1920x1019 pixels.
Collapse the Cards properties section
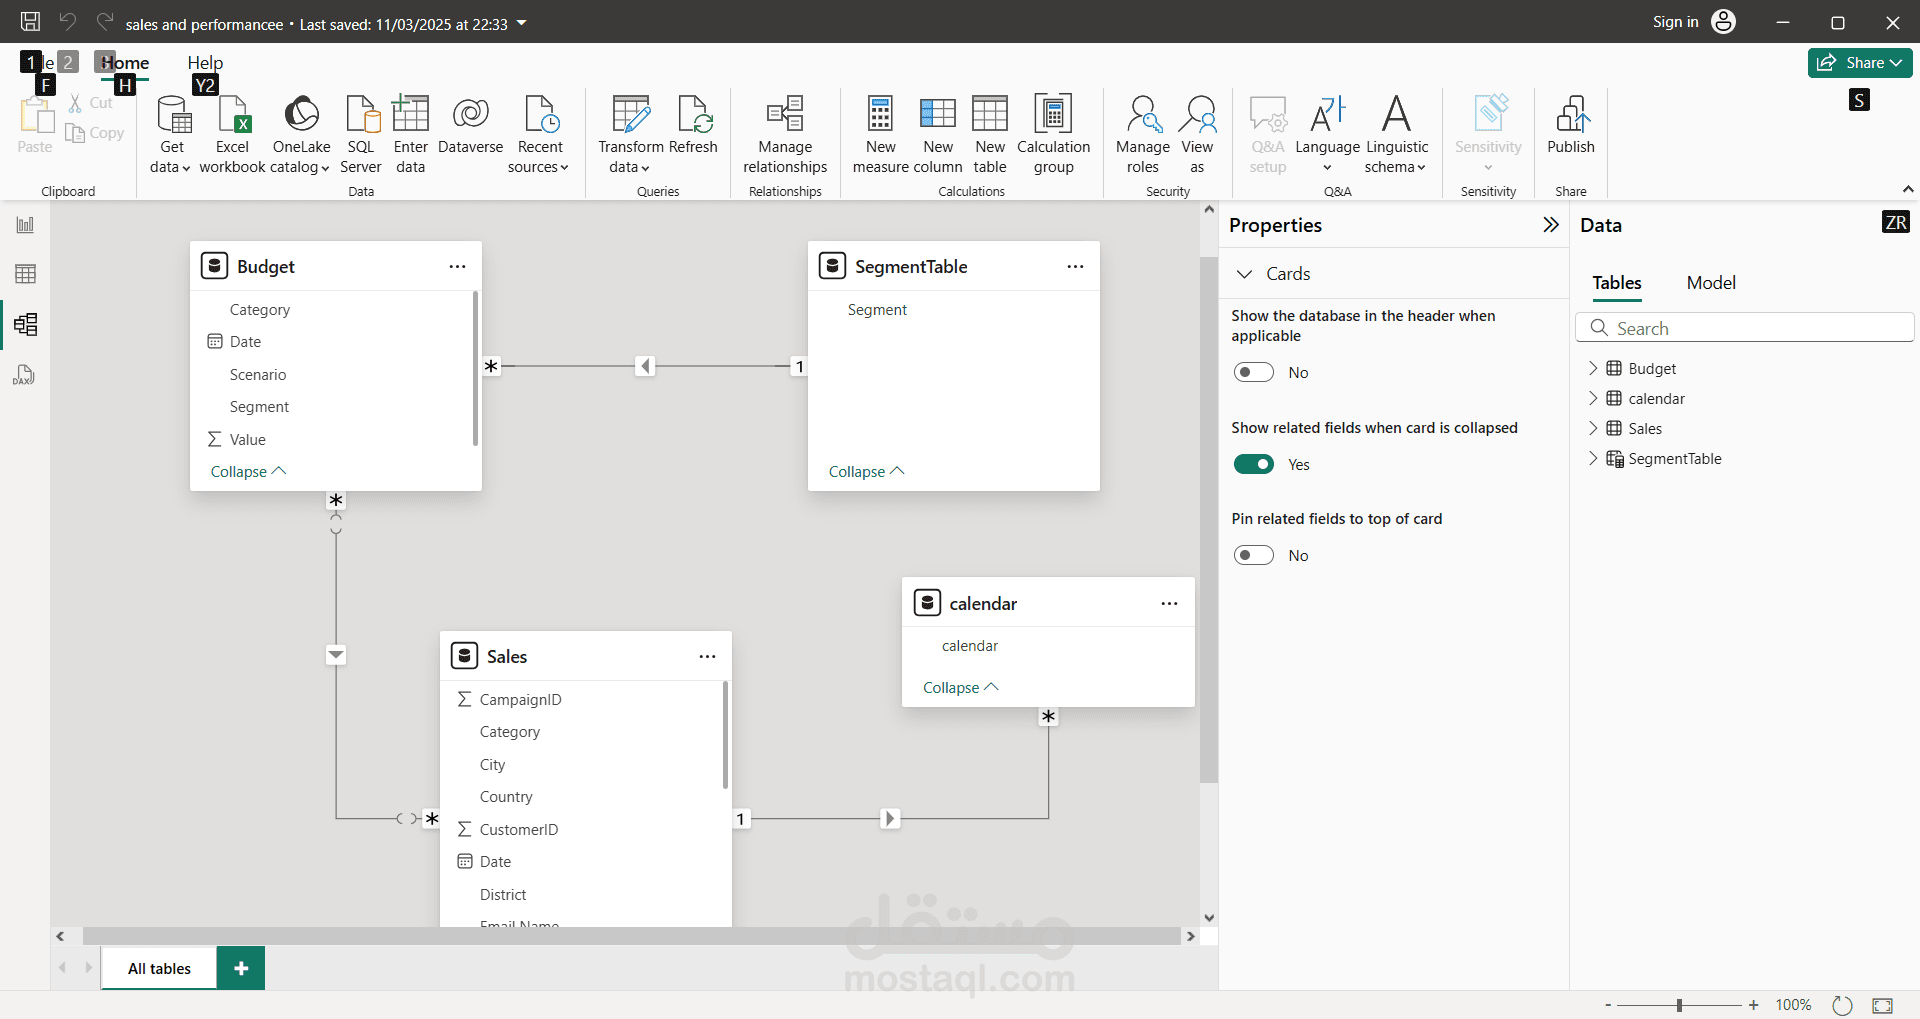[x=1245, y=274]
